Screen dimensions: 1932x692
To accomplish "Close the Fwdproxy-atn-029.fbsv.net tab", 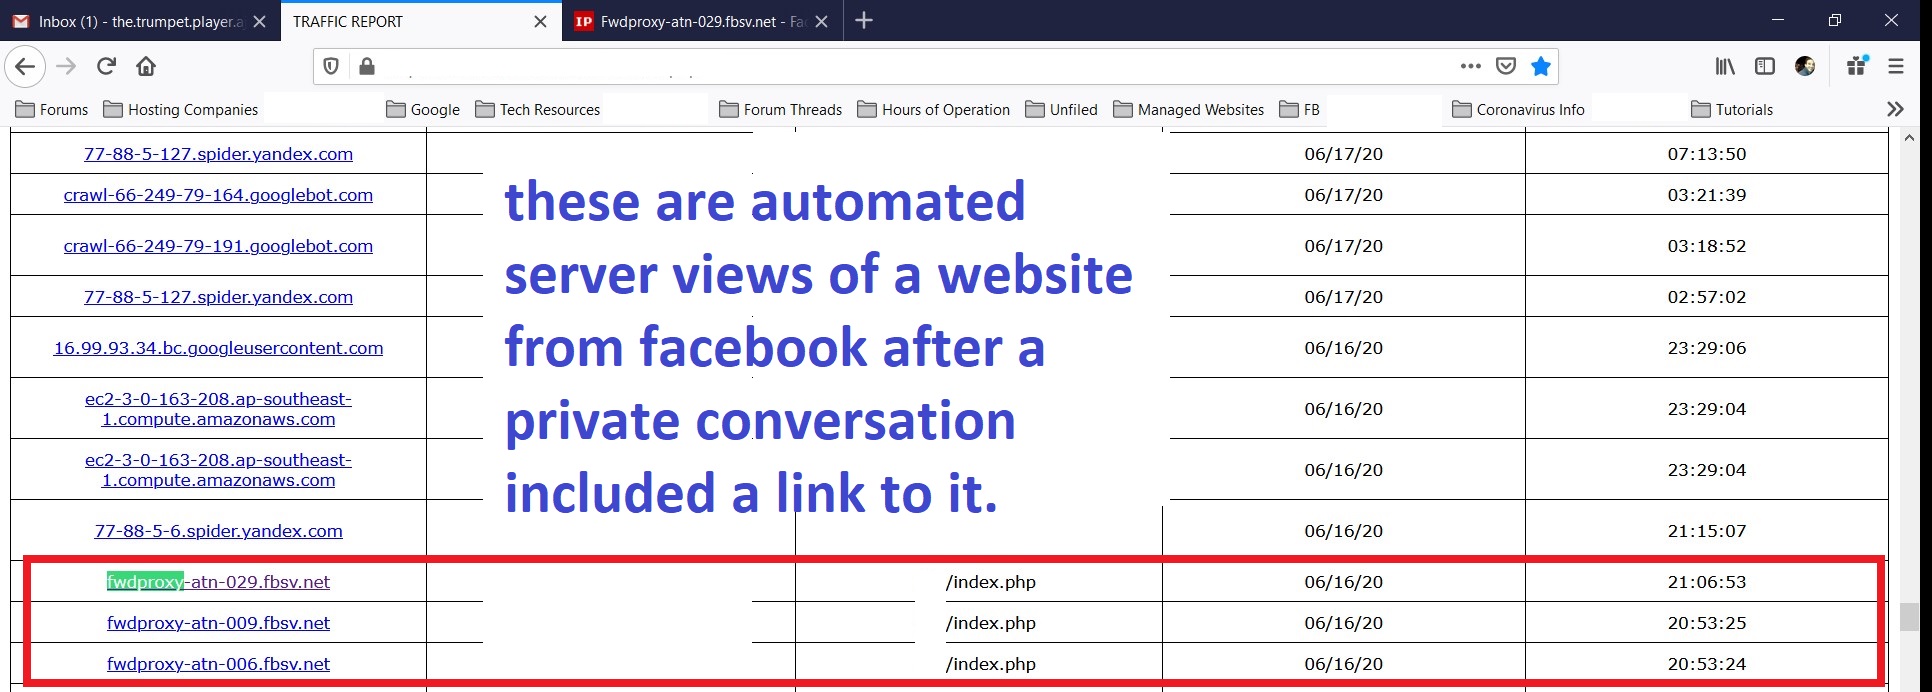I will click(821, 21).
